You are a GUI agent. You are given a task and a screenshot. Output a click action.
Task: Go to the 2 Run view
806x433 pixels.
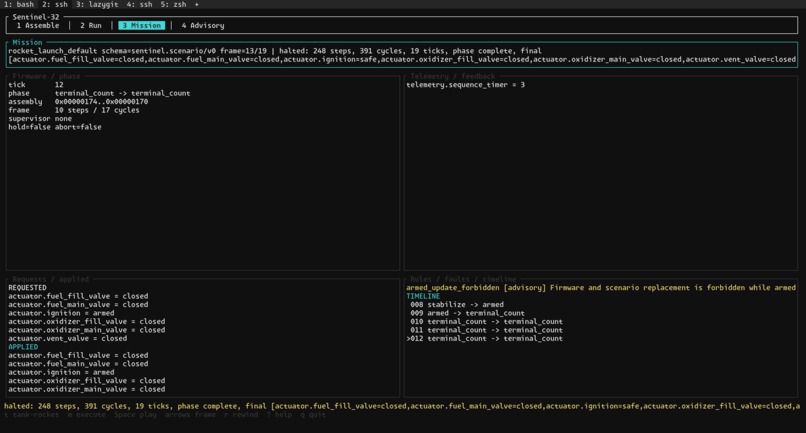(x=90, y=25)
